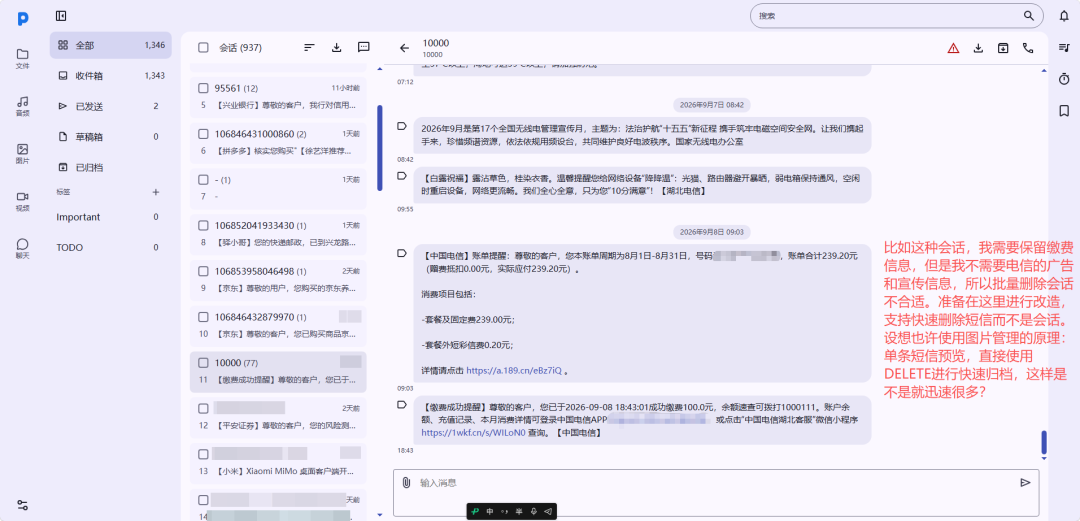This screenshot has width=1080, height=521.
Task: Check the box for conversation 10000
Action: point(203,362)
